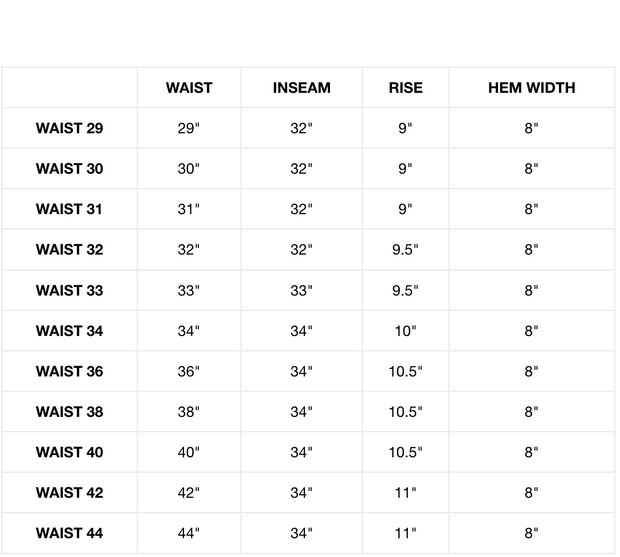The height and width of the screenshot is (557, 620).
Task: Select the WAIST 40 row label
Action: point(69,452)
